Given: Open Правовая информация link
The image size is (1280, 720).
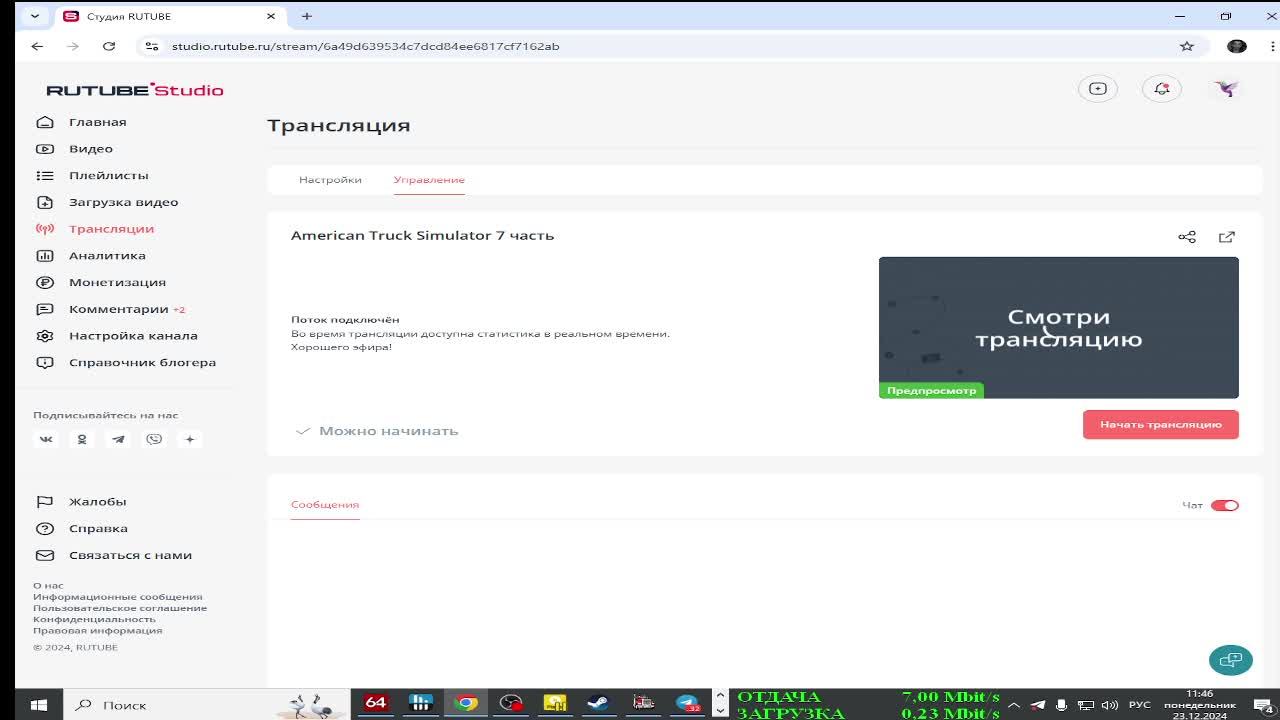Looking at the screenshot, I should pos(97,630).
